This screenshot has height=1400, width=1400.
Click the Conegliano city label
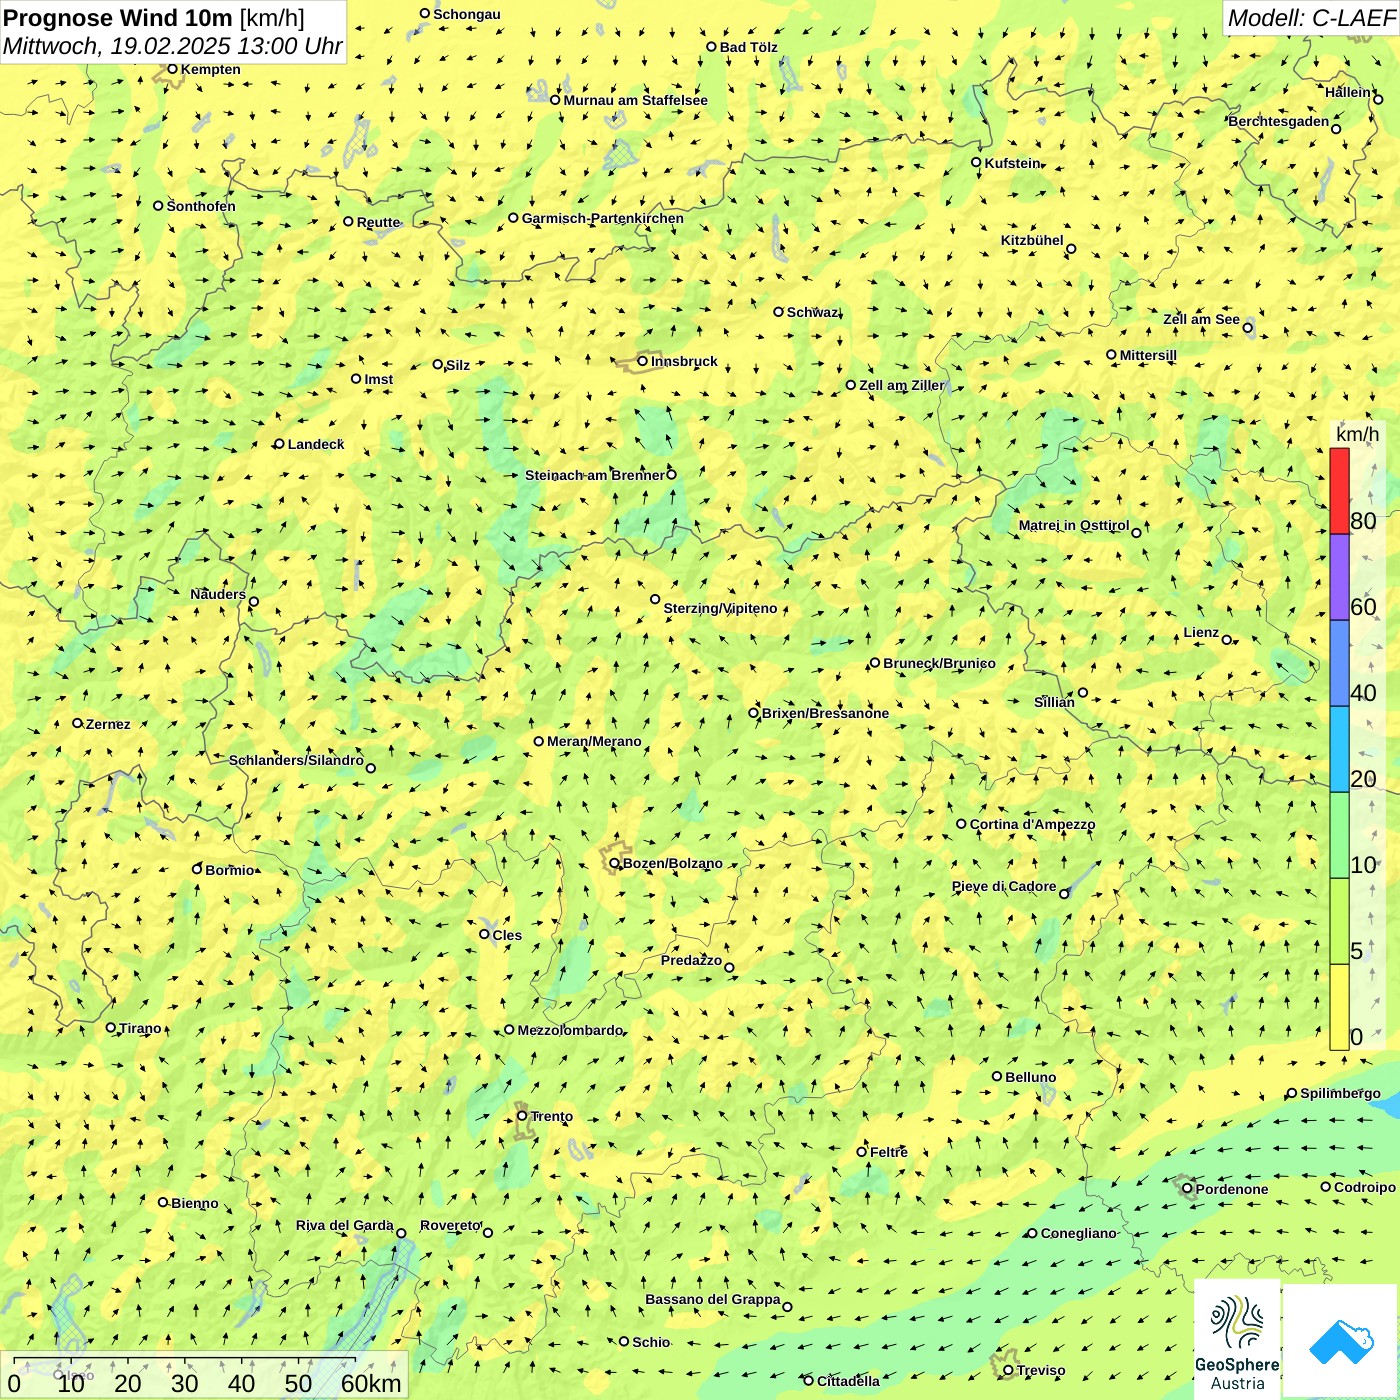[x=1078, y=1233]
